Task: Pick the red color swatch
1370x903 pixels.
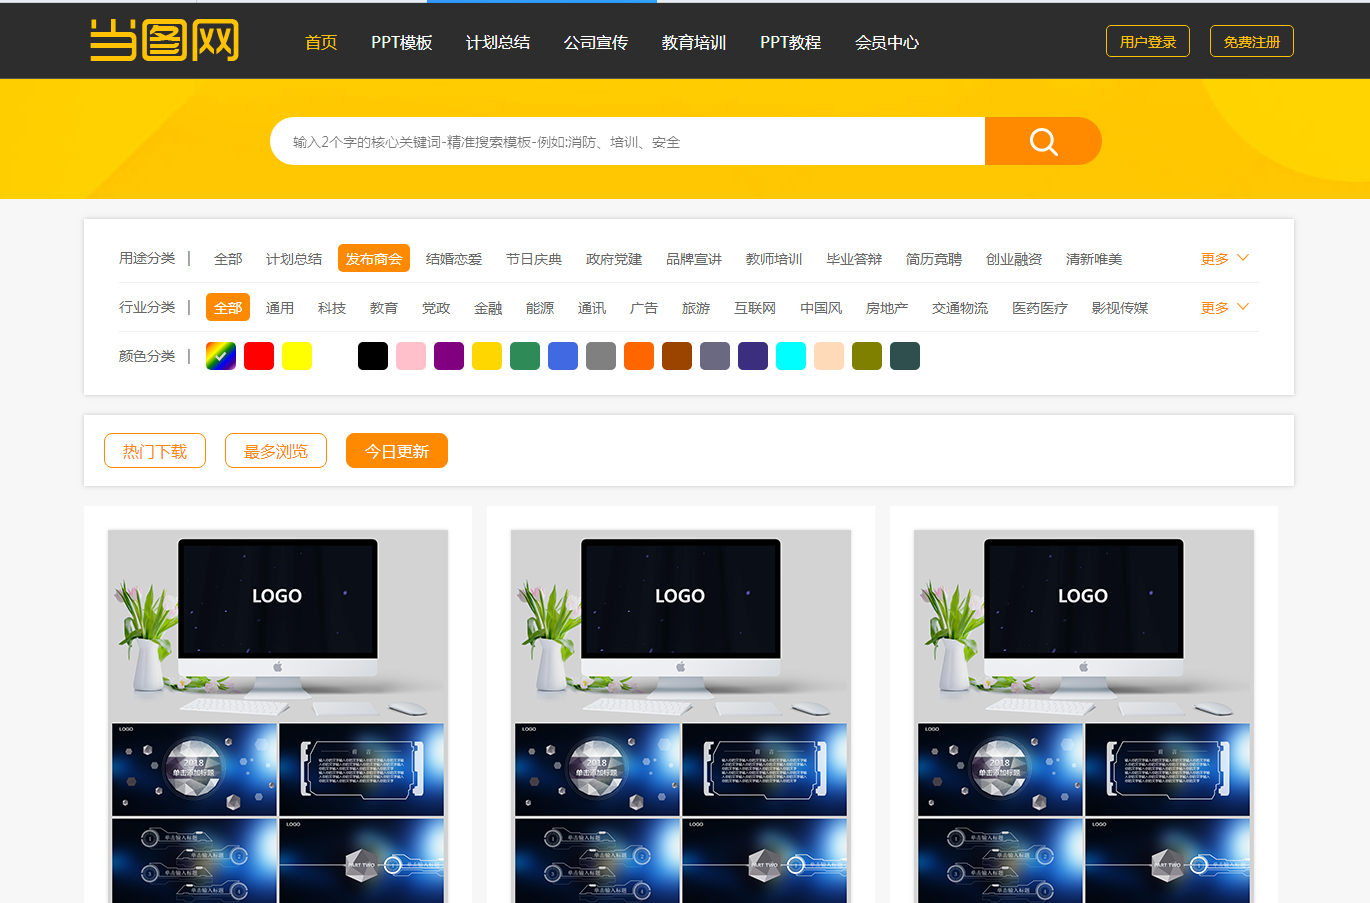Action: click(x=259, y=356)
